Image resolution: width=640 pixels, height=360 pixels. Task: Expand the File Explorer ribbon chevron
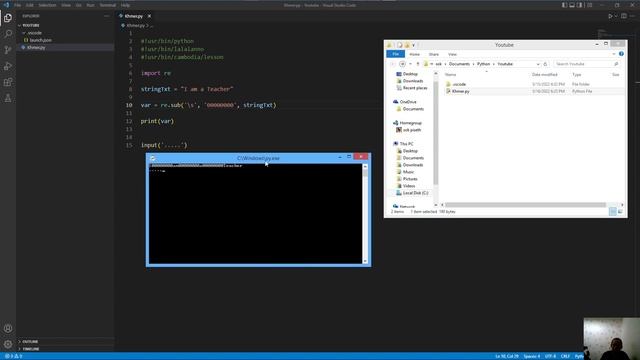pos(613,54)
